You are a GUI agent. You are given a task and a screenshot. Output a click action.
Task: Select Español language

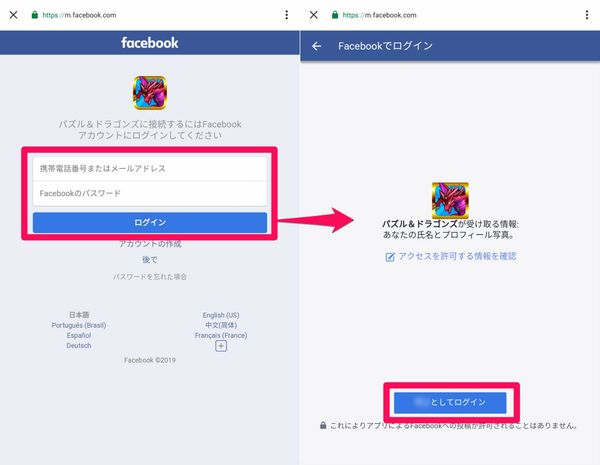pos(79,335)
